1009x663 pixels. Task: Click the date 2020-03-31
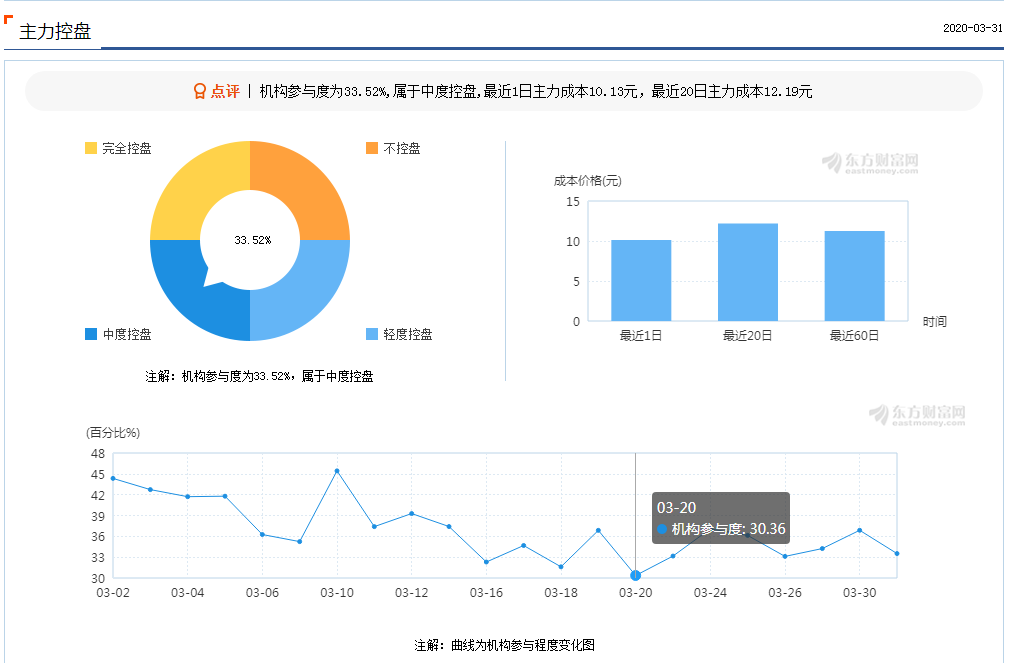tap(973, 28)
